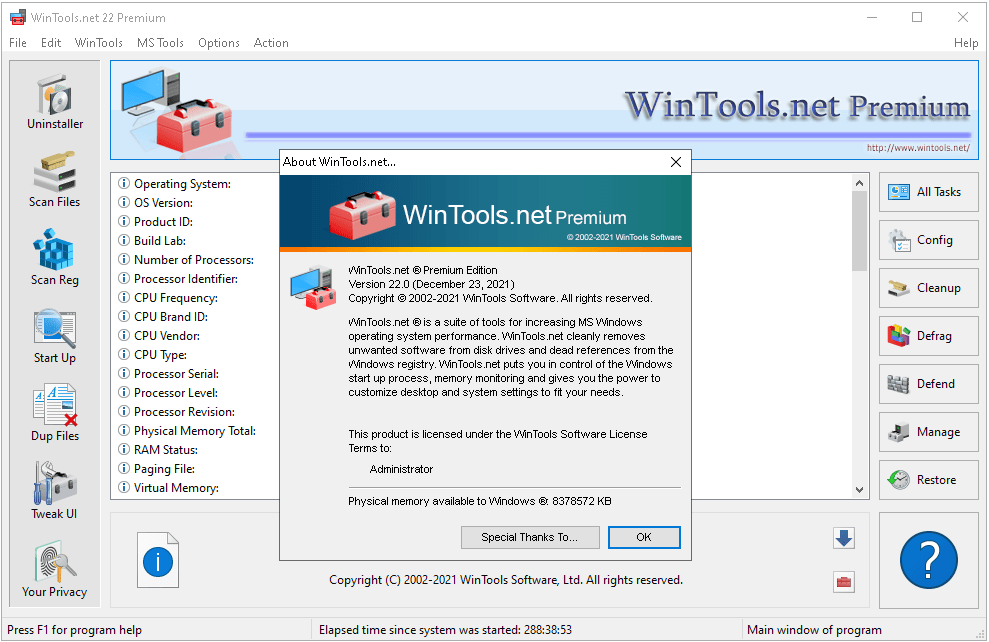Select the CPU Frequency row
Image resolution: width=989 pixels, height=642 pixels.
click(x=168, y=298)
